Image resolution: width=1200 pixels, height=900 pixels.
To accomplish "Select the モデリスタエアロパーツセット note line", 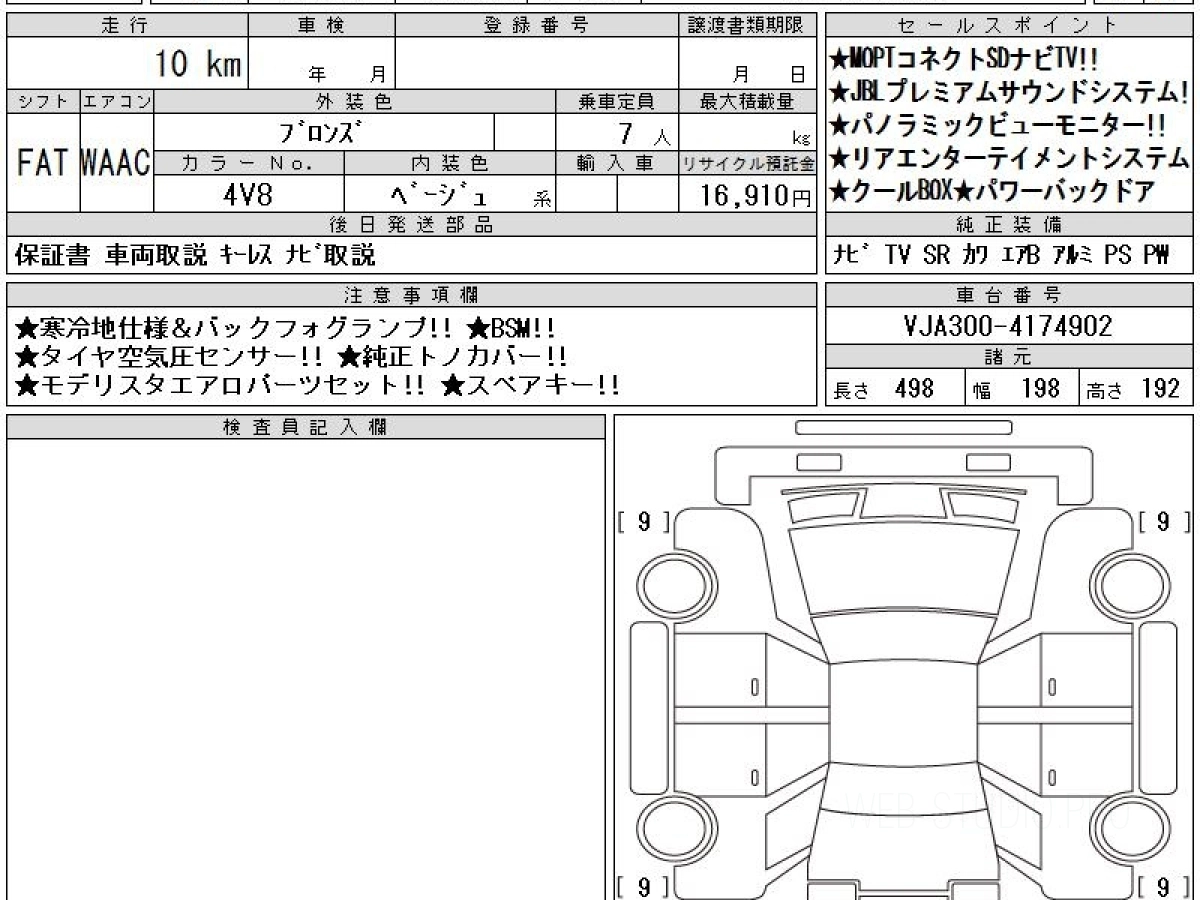I will coord(318,385).
